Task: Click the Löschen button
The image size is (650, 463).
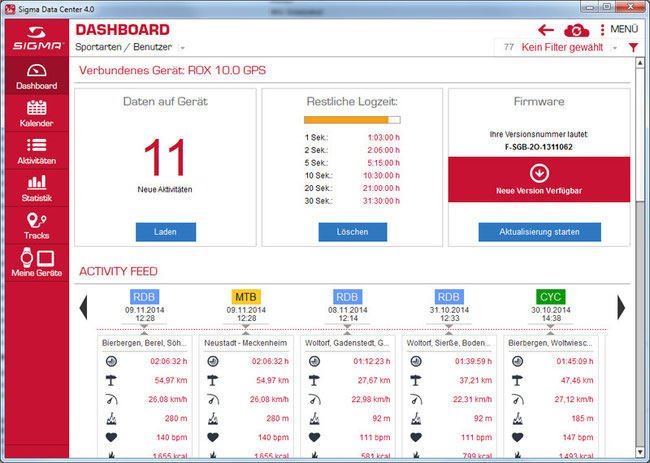Action: tap(352, 232)
